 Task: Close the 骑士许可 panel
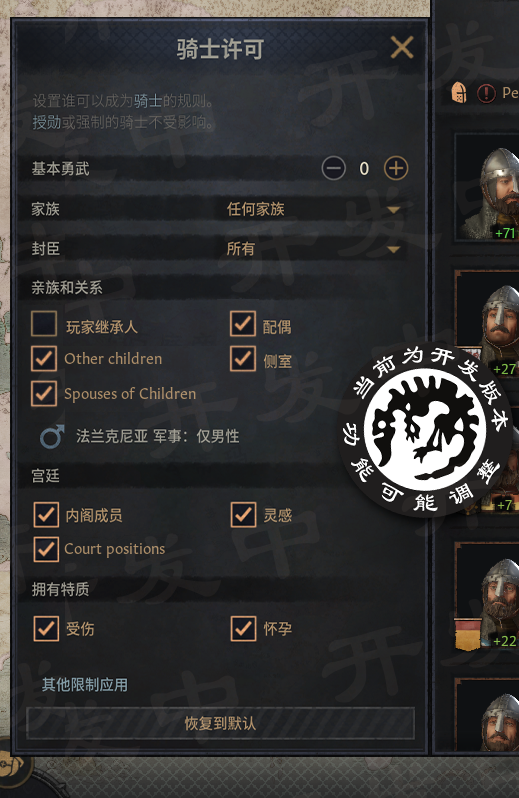pyautogui.click(x=402, y=48)
